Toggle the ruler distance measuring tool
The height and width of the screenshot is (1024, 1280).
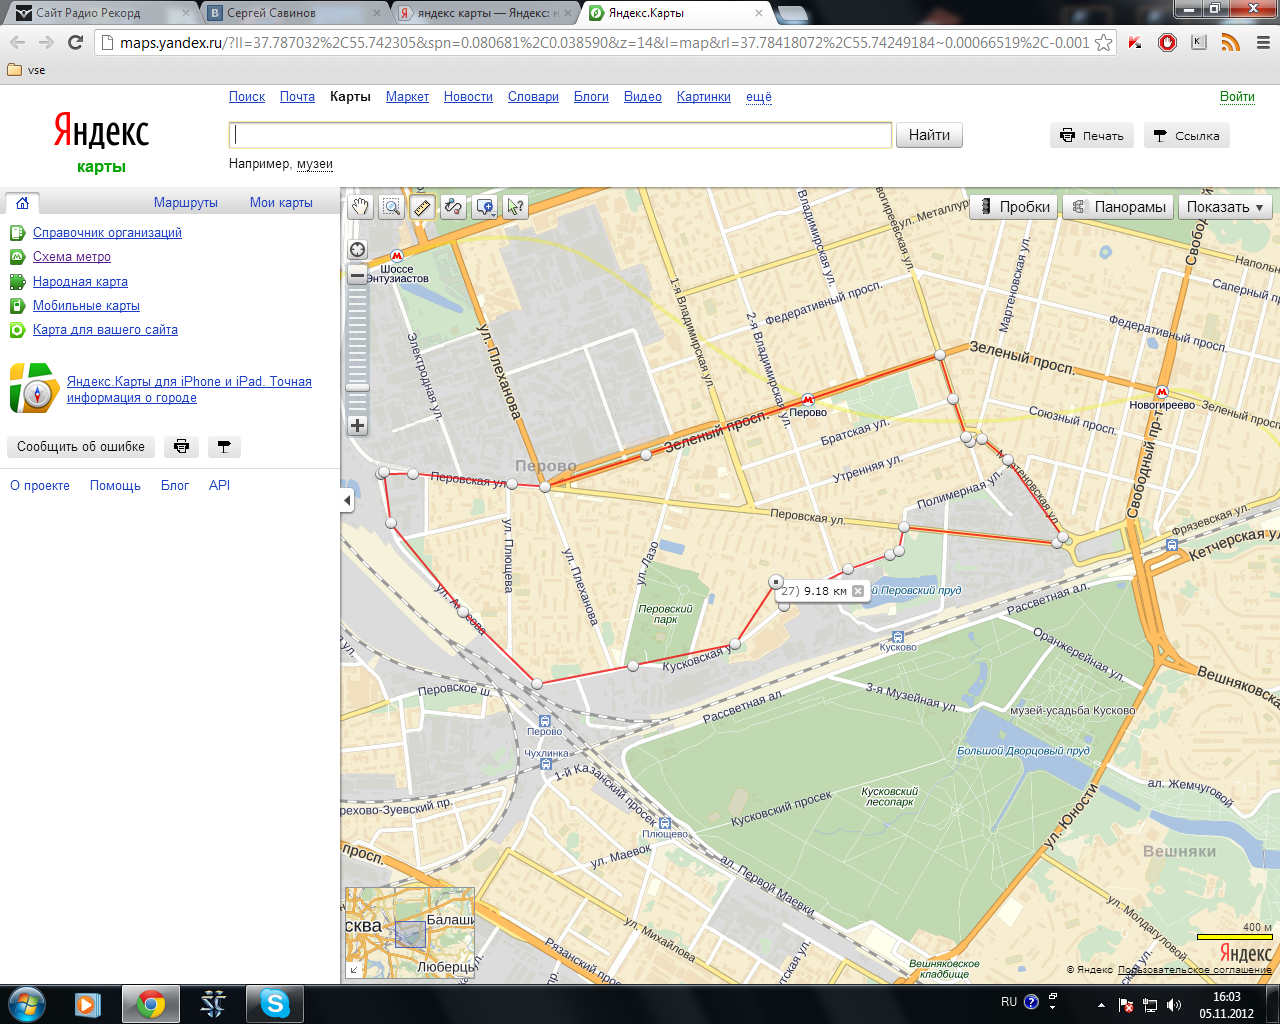tap(422, 207)
